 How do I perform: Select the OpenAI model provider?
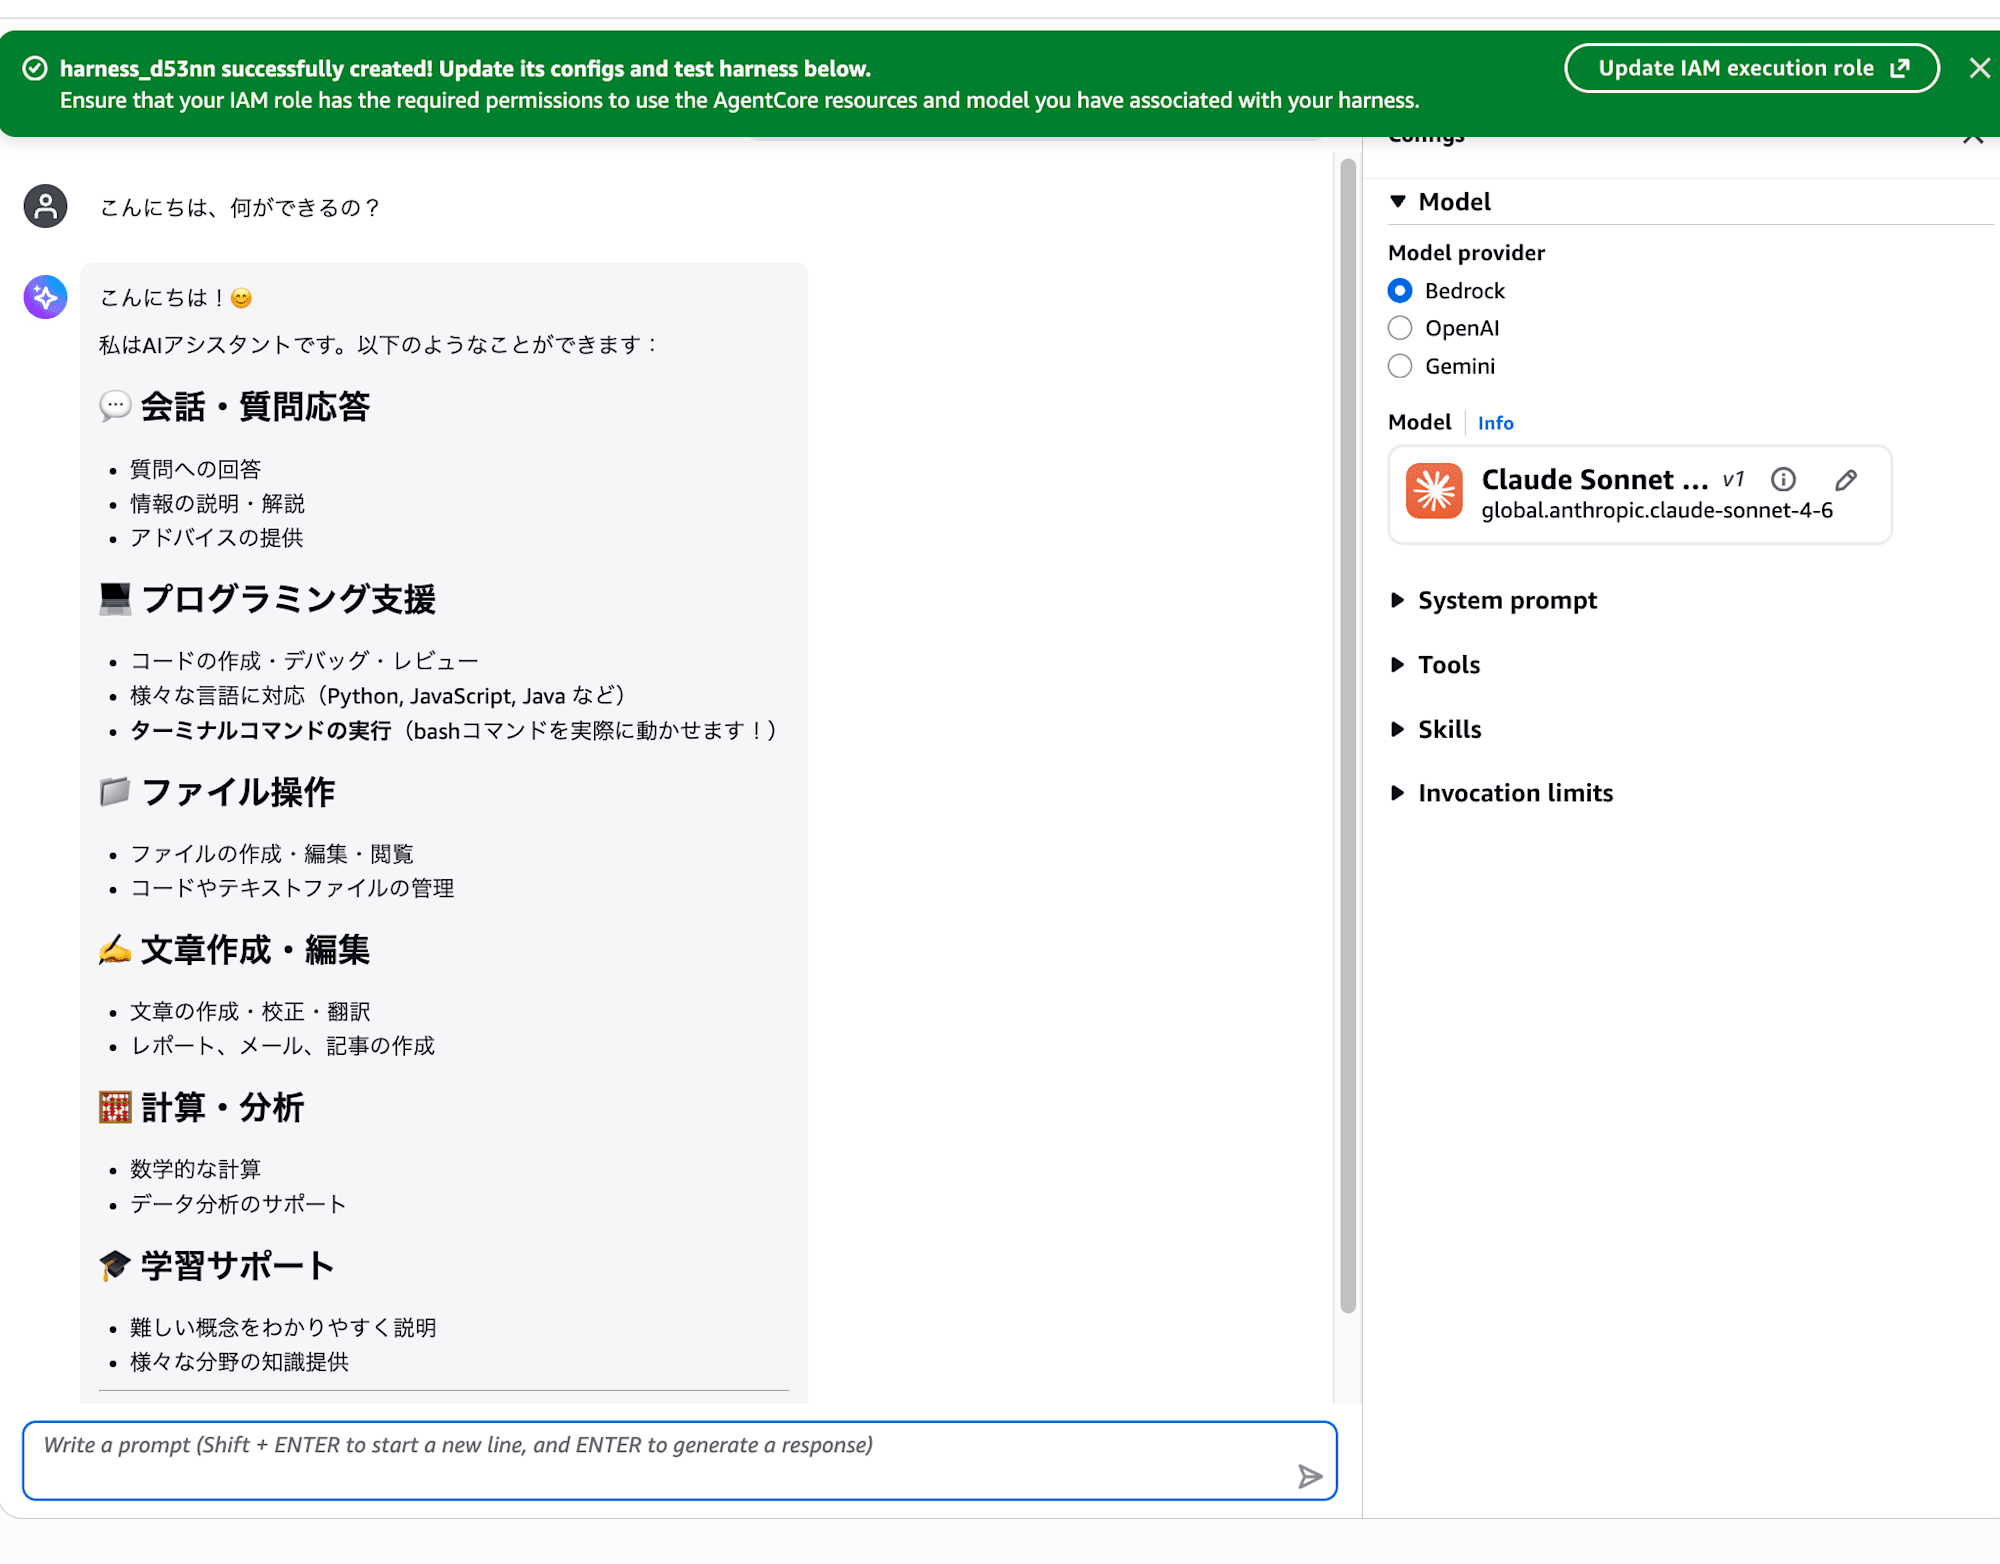pyautogui.click(x=1400, y=328)
